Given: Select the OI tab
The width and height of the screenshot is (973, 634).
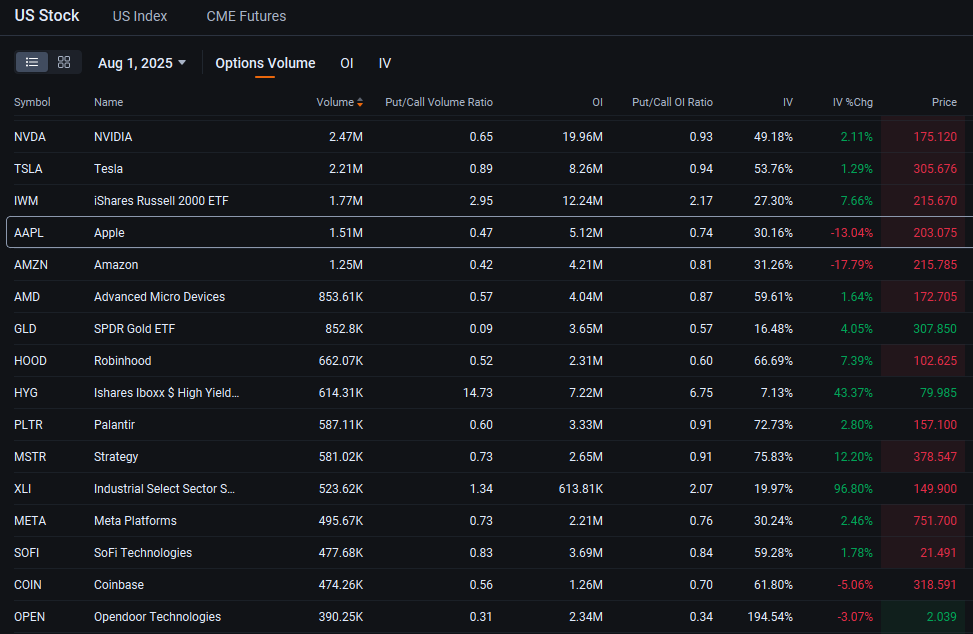Looking at the screenshot, I should click(347, 63).
